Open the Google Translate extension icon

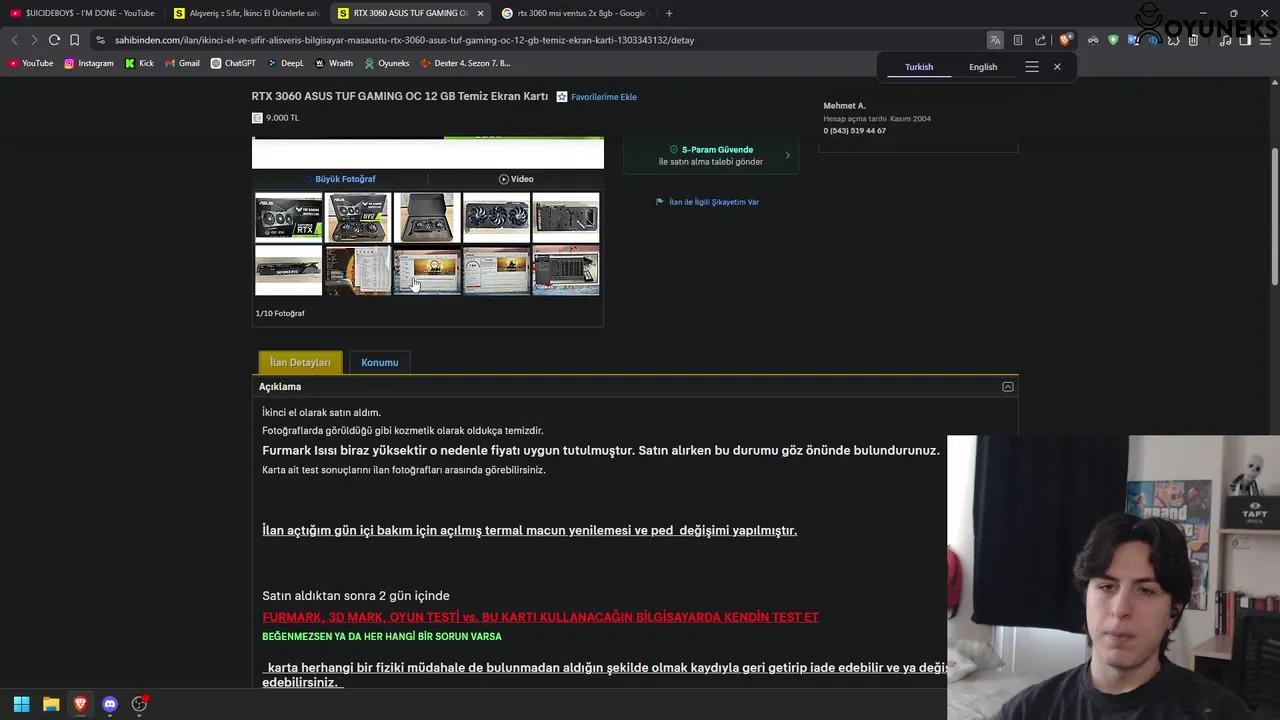pyautogui.click(x=1133, y=40)
